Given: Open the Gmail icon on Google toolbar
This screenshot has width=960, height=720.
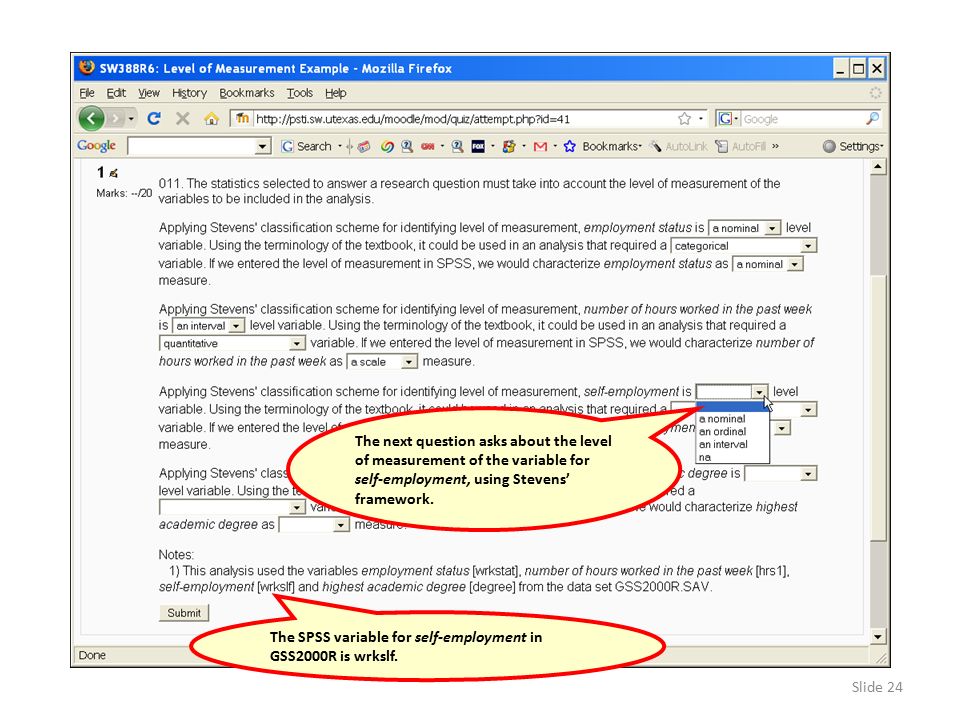Looking at the screenshot, I should pos(540,146).
